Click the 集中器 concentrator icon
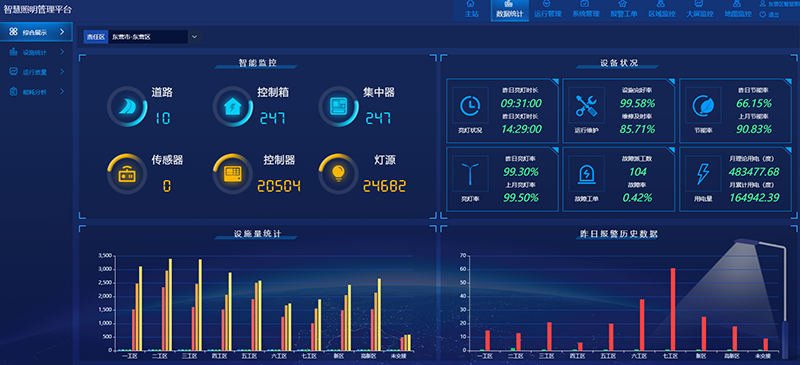800x365 pixels. tap(338, 106)
